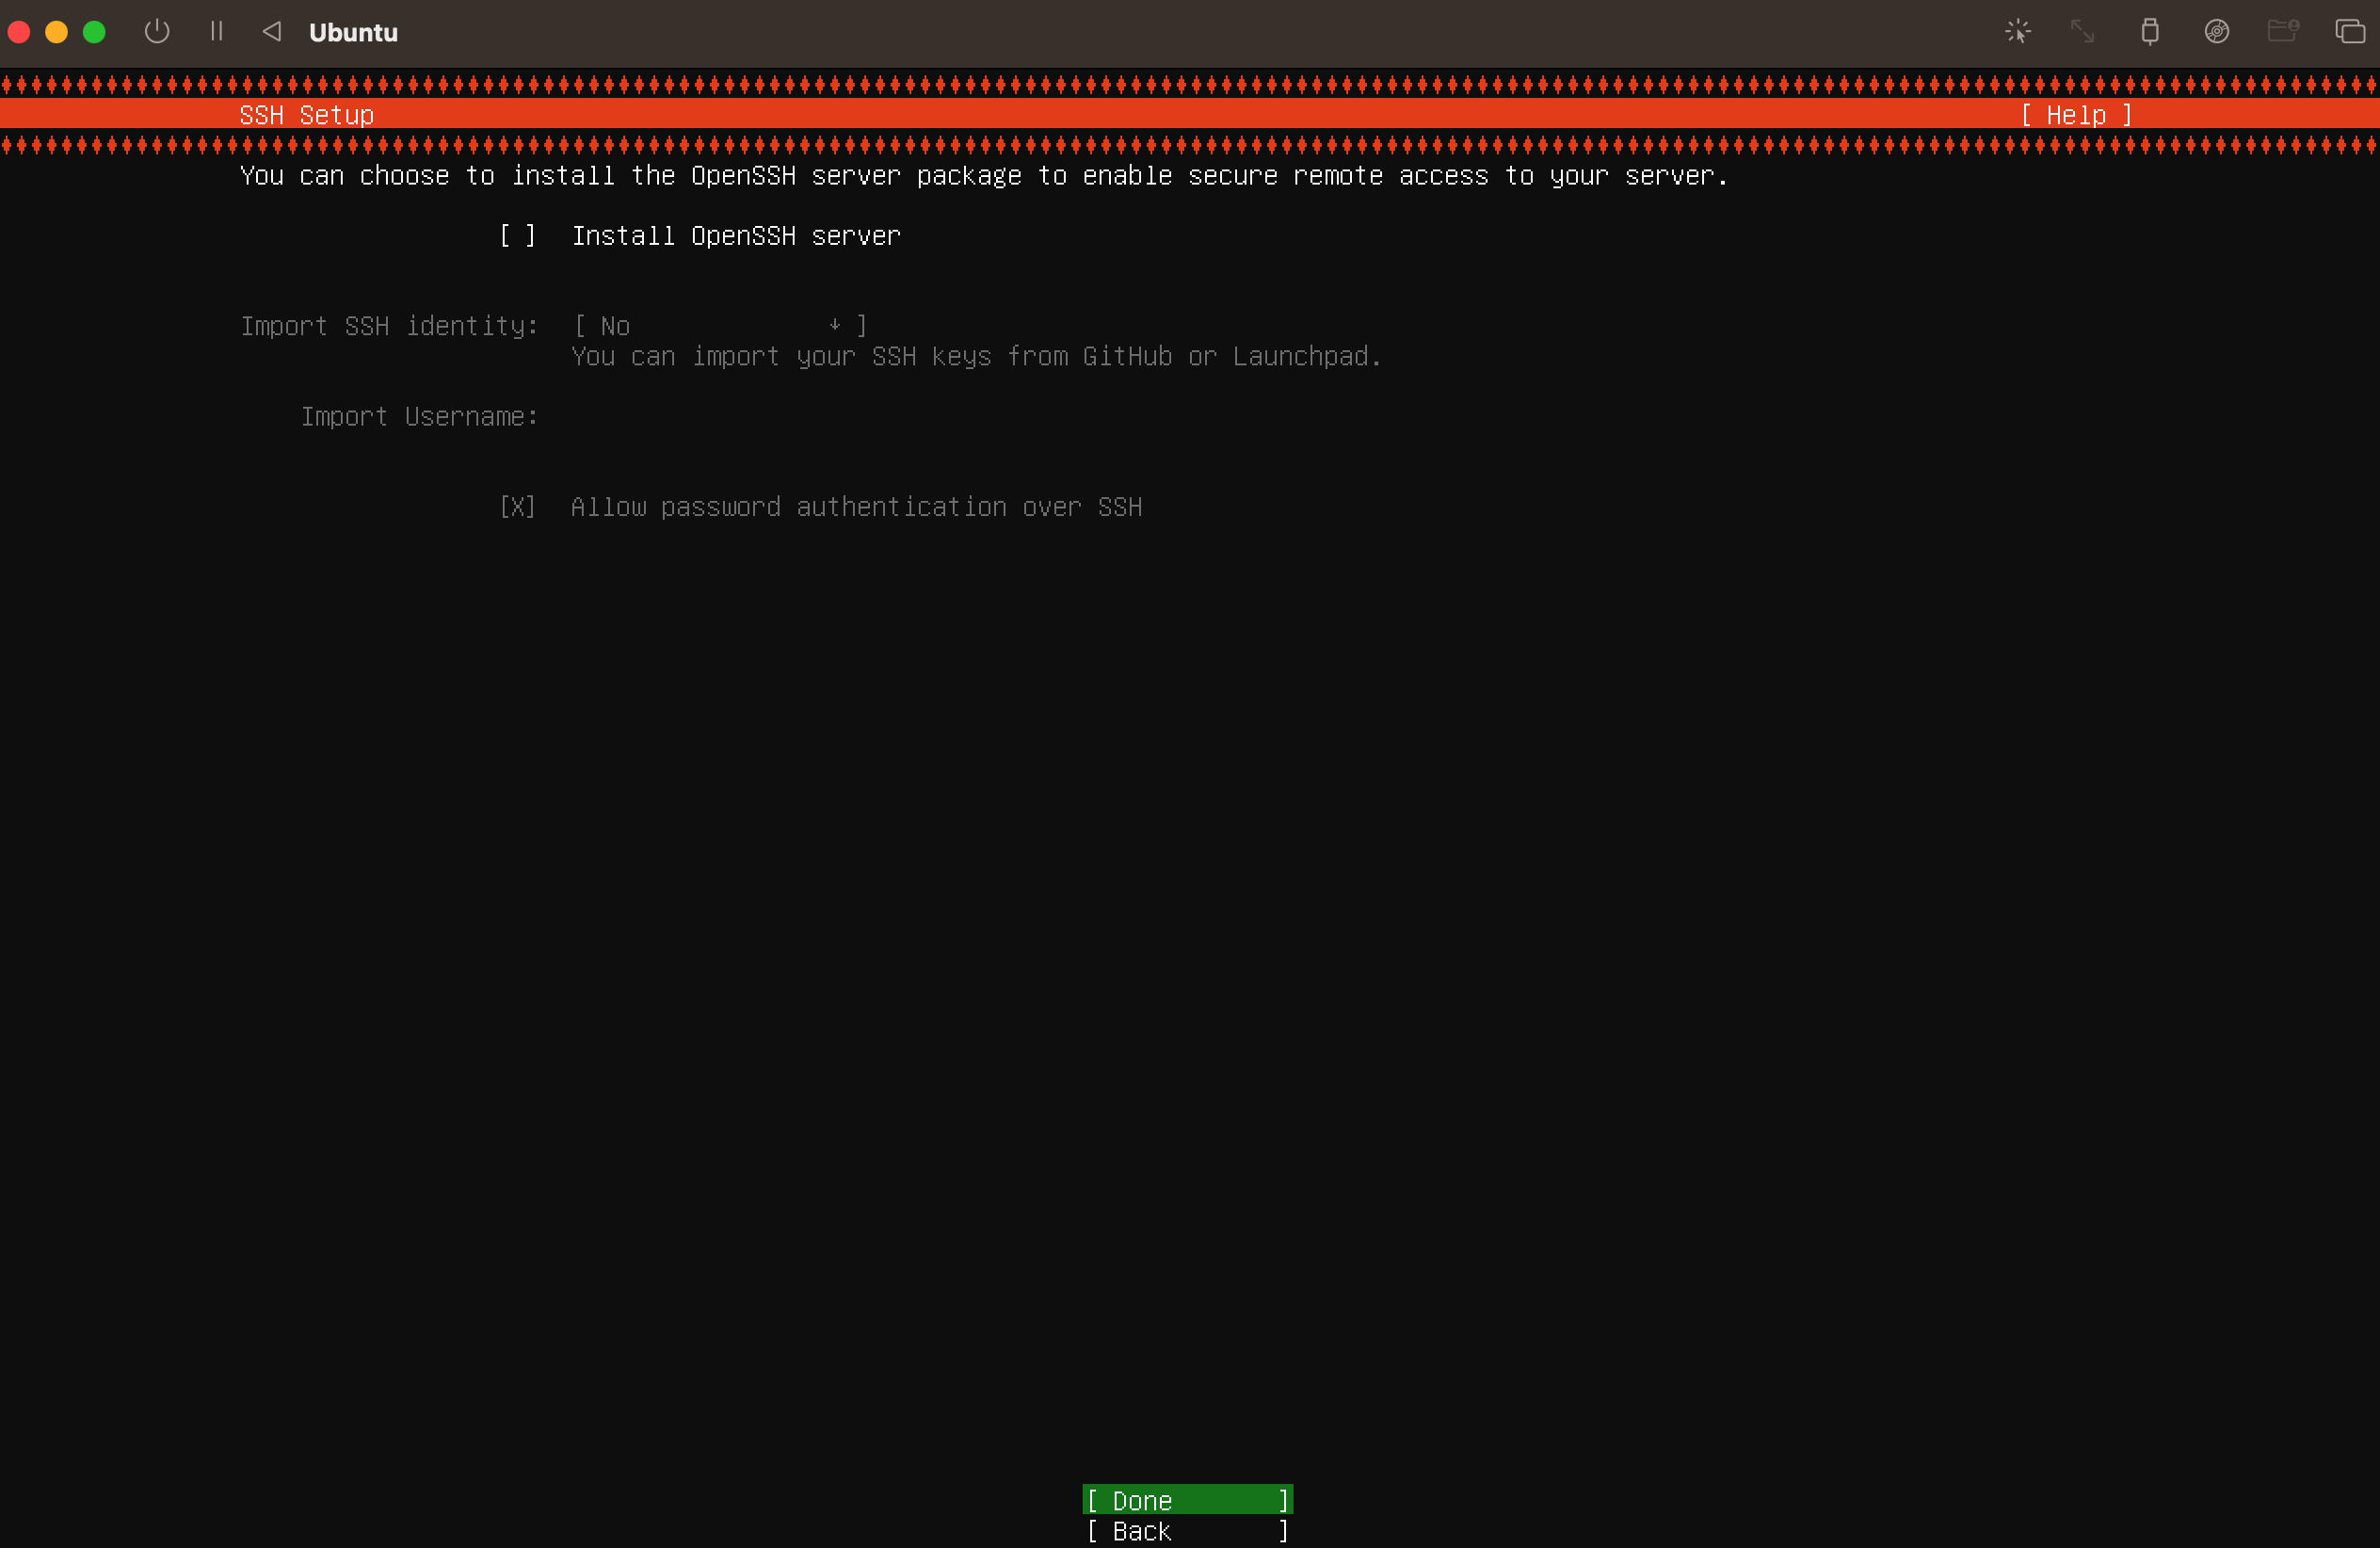Click the resize display arrows icon

point(2082,32)
